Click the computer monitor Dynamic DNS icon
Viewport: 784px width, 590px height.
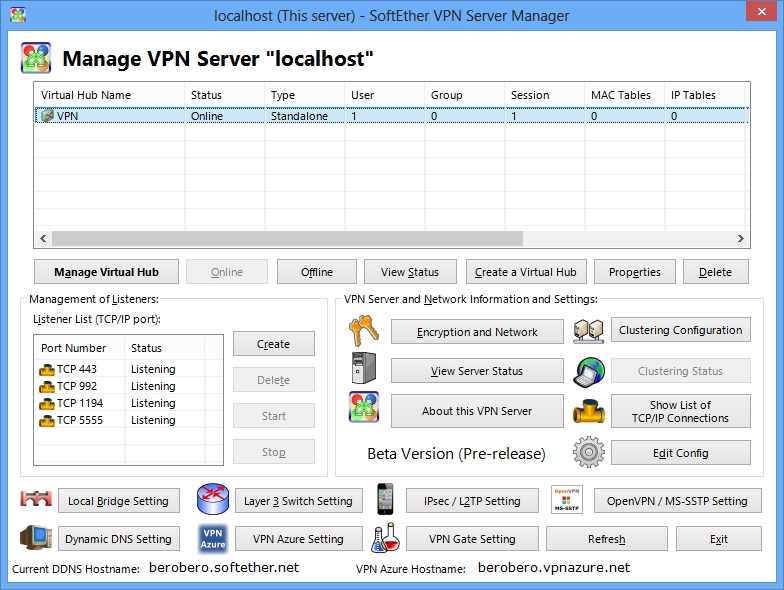[36, 538]
